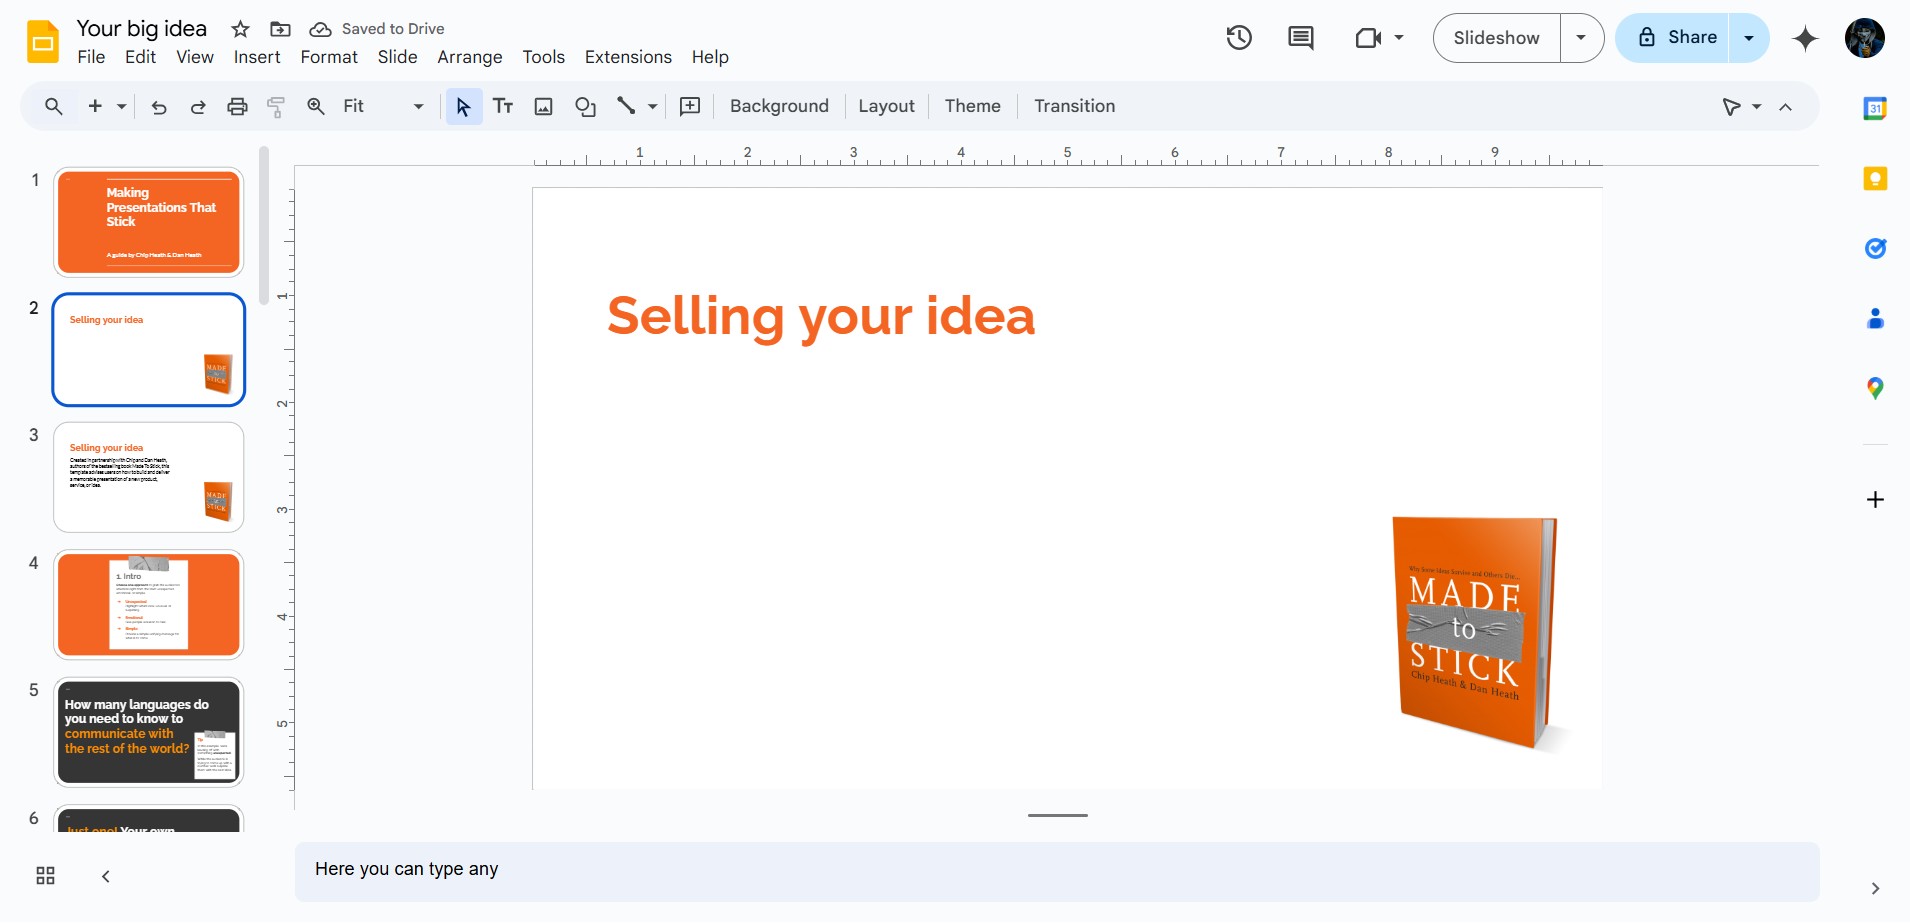Screen dimensions: 1910x923
Task: Select slide 5 How many languages thumbnail
Action: coord(149,733)
